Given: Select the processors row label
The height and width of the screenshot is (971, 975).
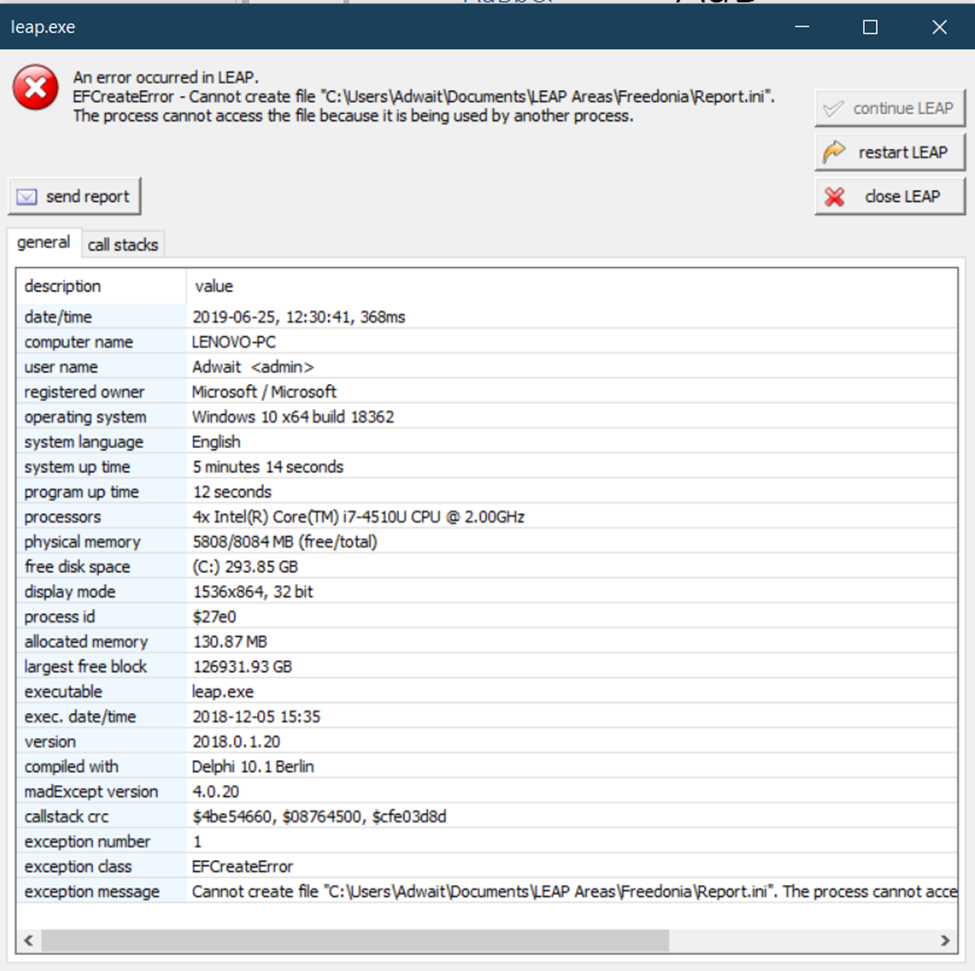Looking at the screenshot, I should coord(62,517).
